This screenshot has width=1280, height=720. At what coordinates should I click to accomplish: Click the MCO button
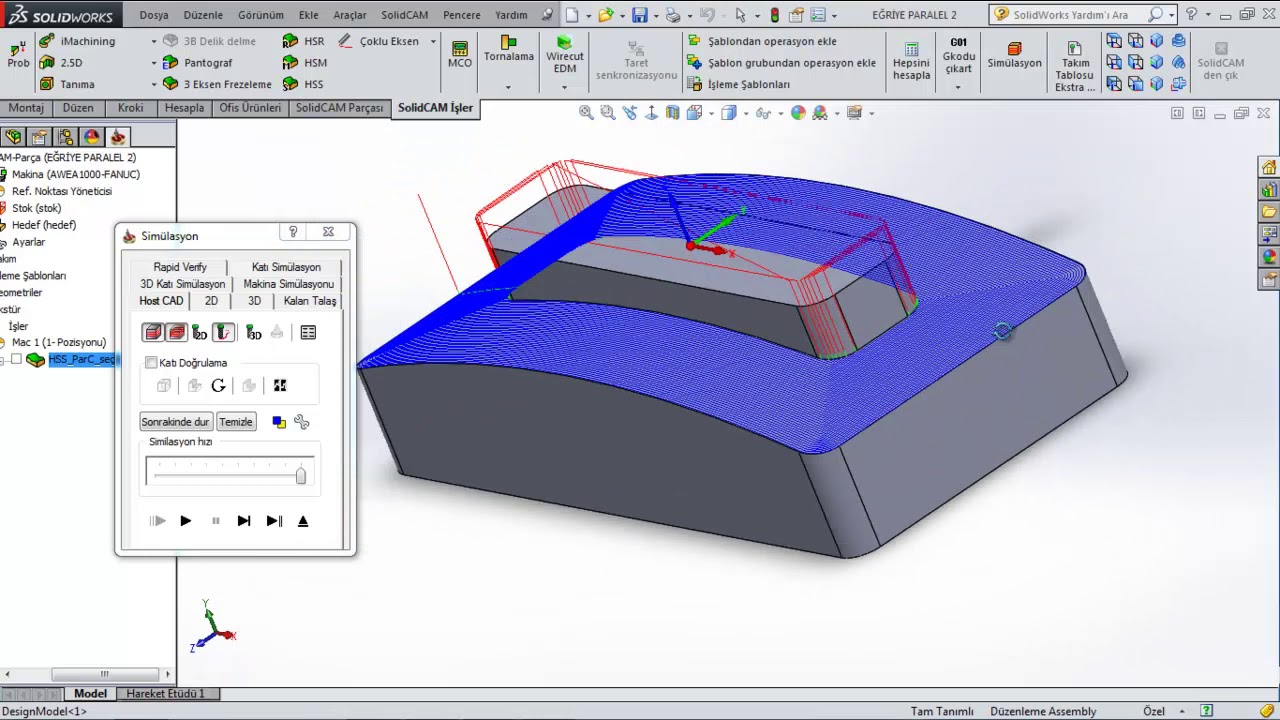(x=460, y=55)
